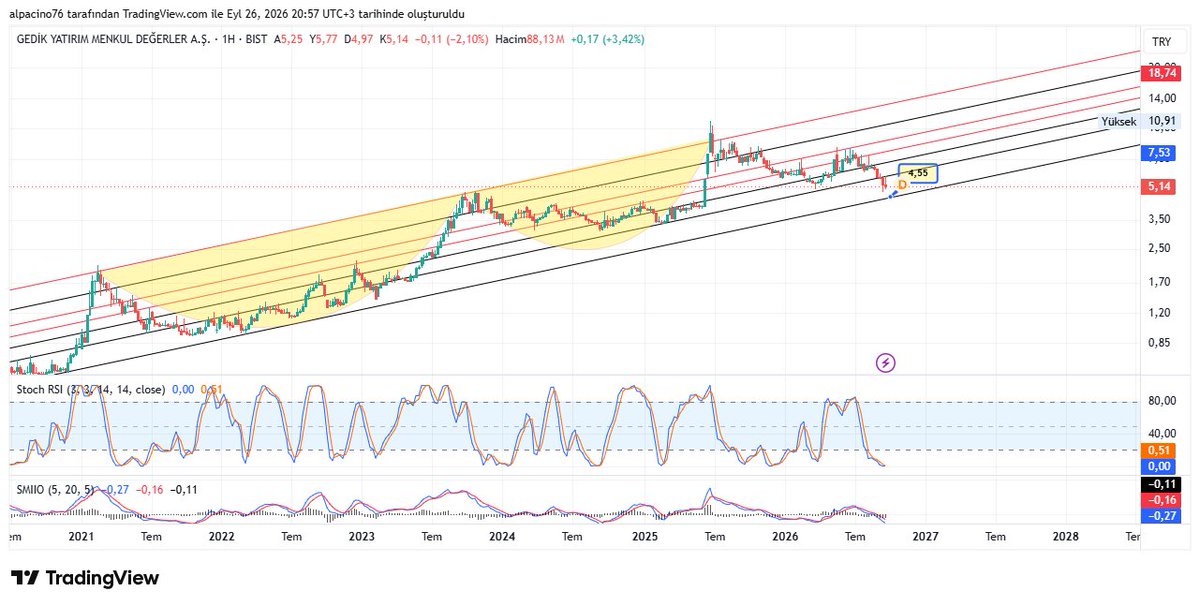
Task: Click the 2027 label on the time axis
Action: [925, 536]
